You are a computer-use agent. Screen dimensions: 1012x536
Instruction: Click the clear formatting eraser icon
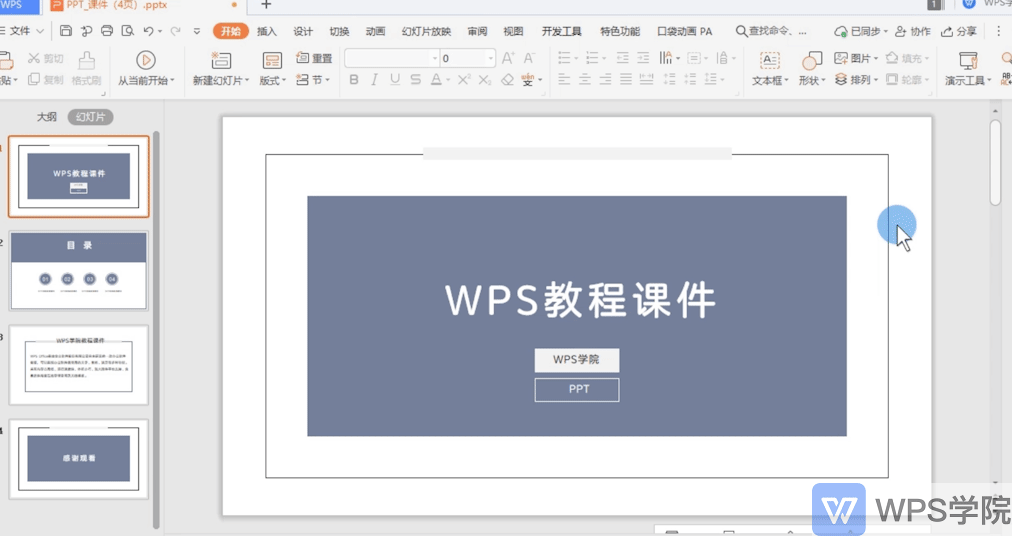(x=507, y=79)
